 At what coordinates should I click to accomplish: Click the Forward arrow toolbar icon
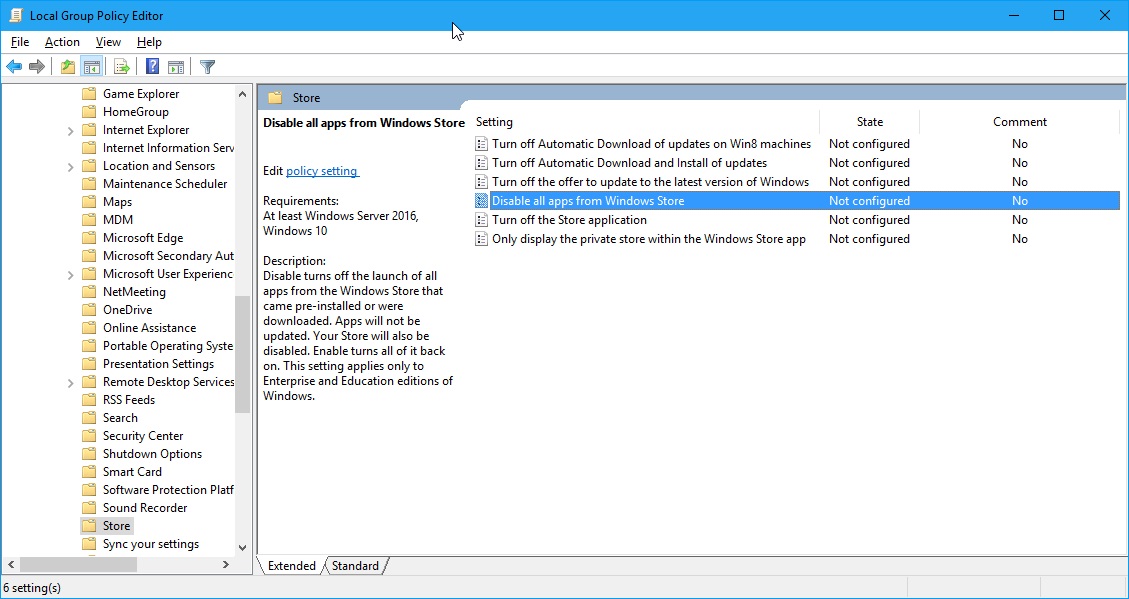(x=37, y=67)
